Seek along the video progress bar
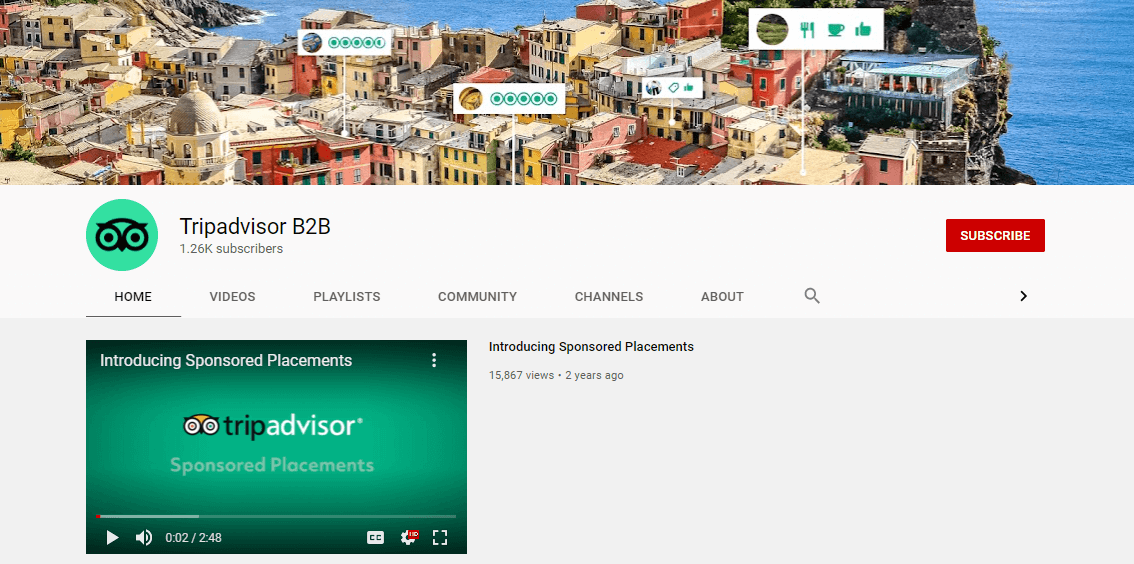 tap(276, 516)
